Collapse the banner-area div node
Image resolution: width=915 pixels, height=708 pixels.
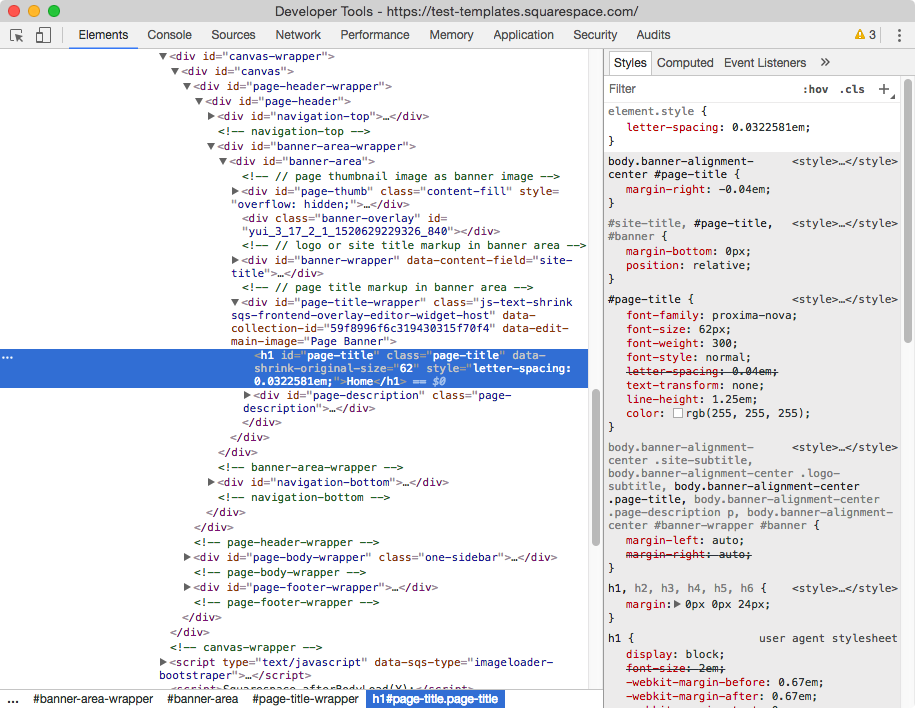point(223,162)
